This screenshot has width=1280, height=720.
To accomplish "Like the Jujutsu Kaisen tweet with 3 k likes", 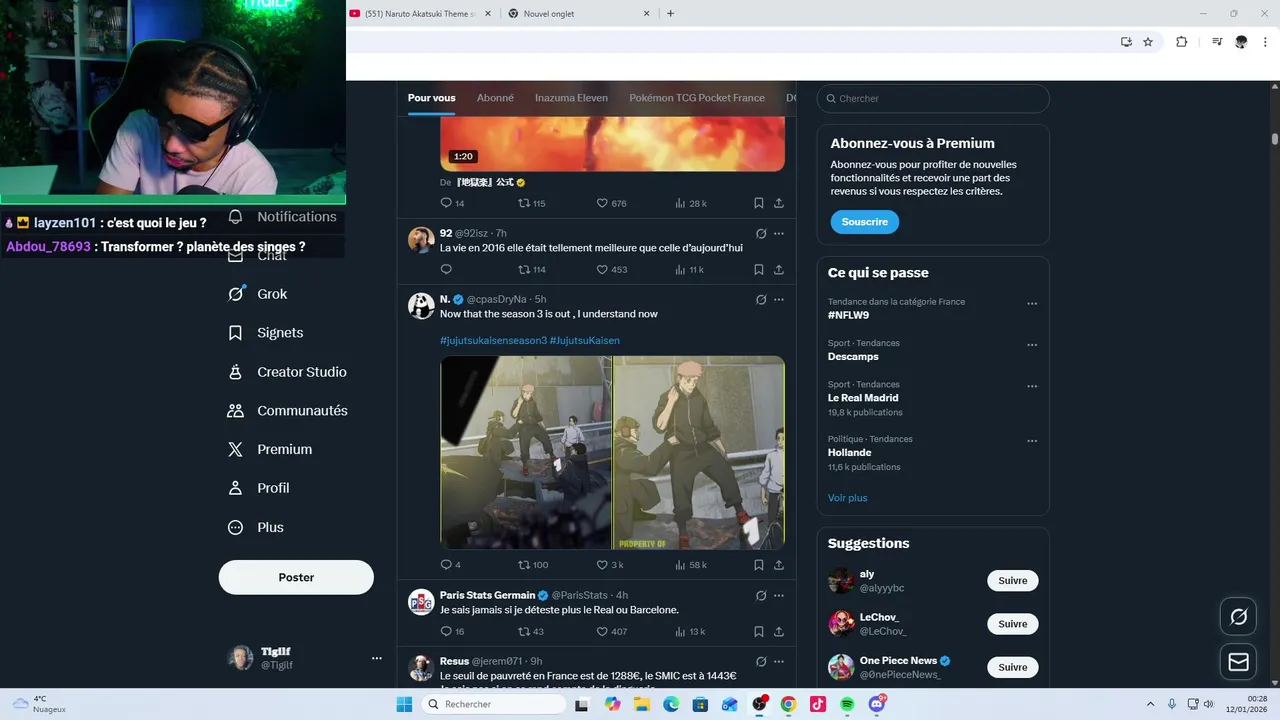I will click(x=610, y=565).
